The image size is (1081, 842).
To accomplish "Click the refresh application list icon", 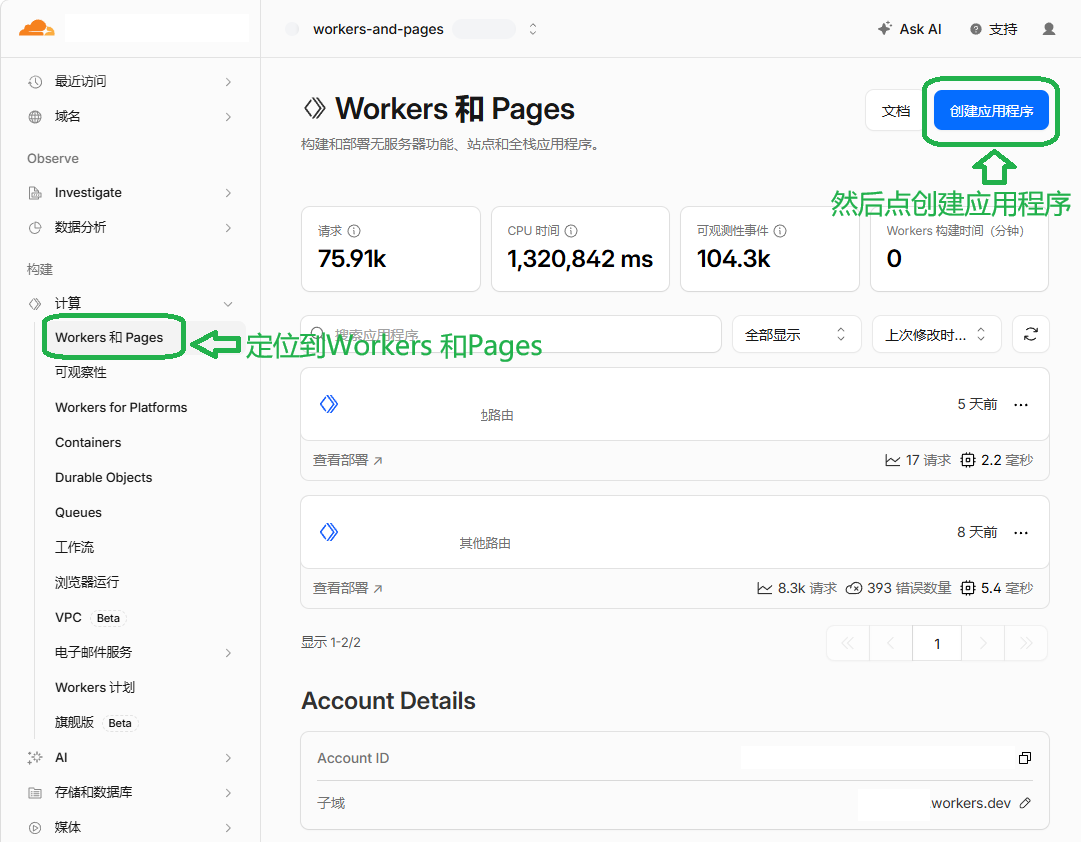I will click(1031, 334).
